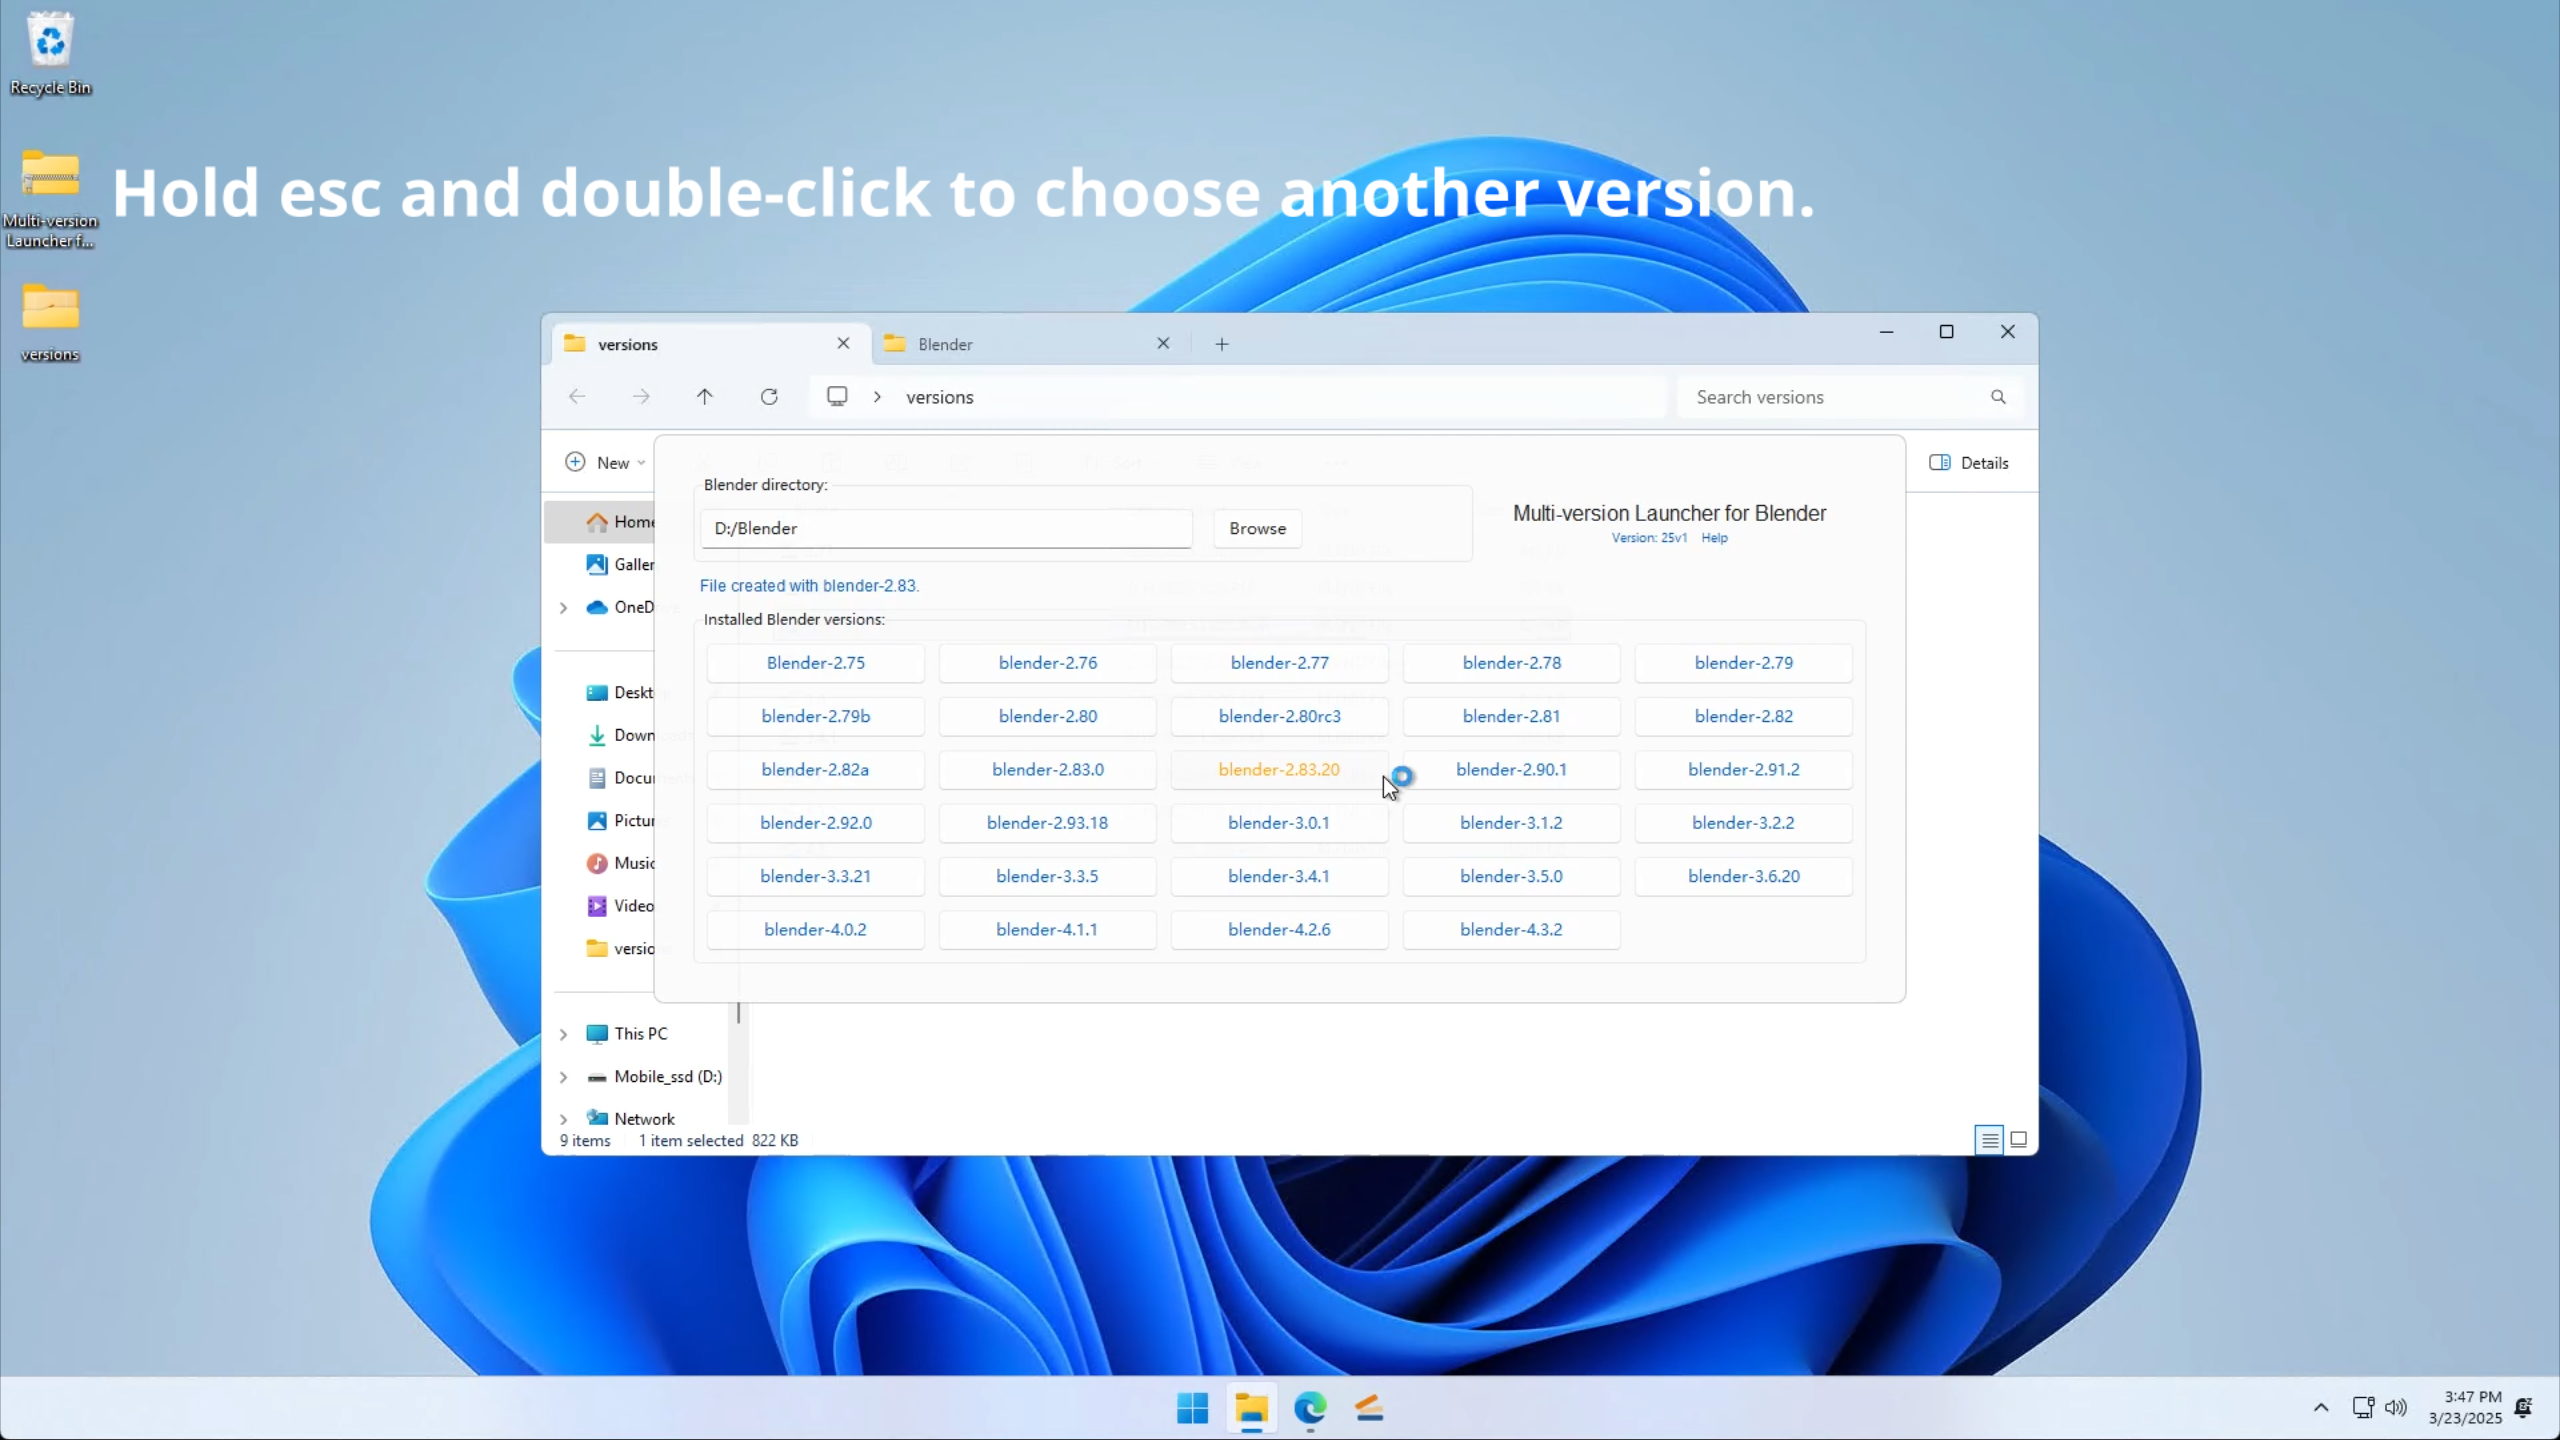Expand the address bar path chevron

[x=877, y=397]
